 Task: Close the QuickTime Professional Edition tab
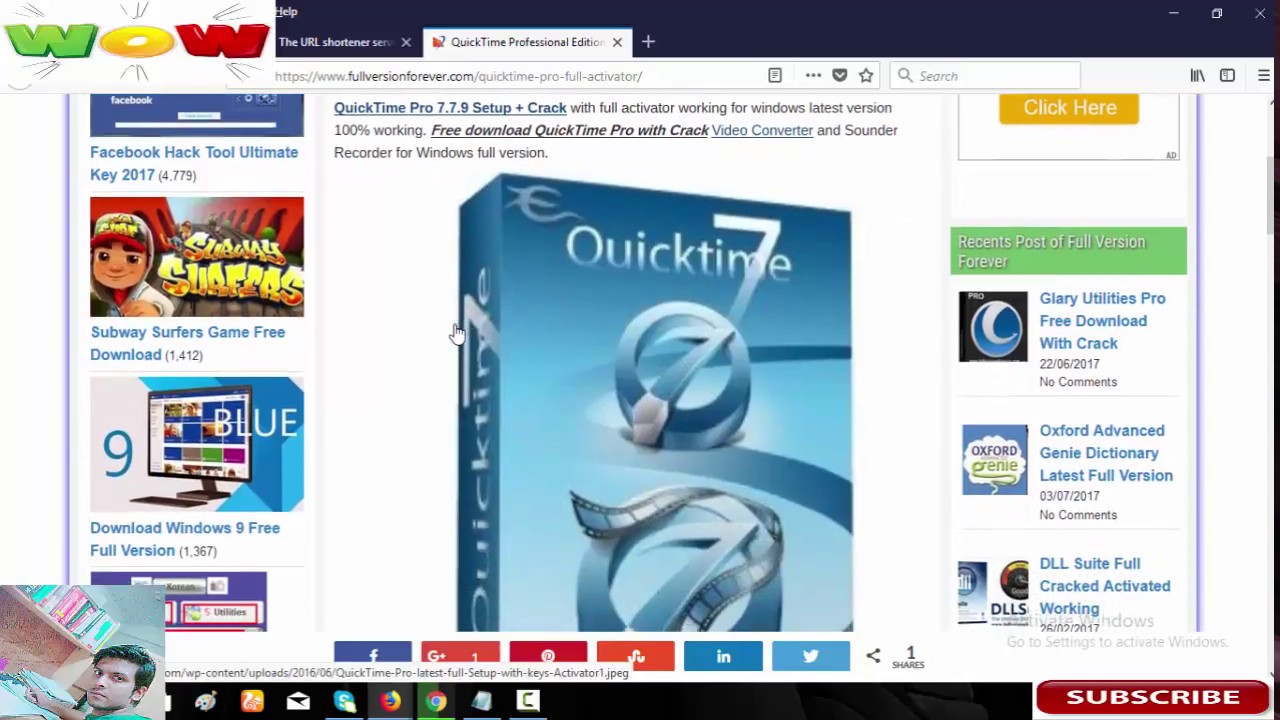pyautogui.click(x=617, y=42)
